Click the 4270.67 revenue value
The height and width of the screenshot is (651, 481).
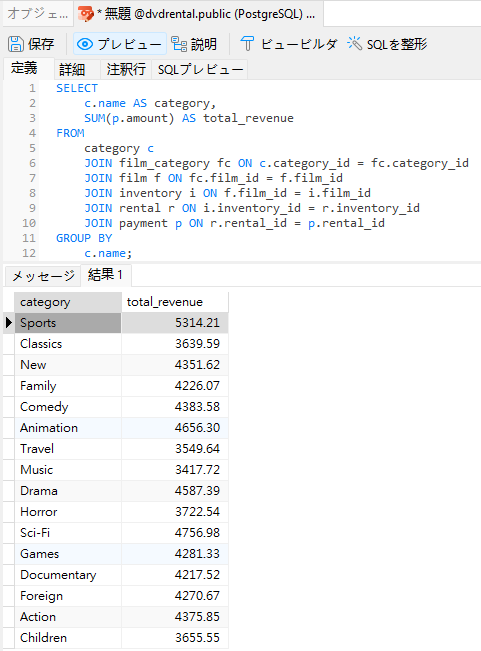click(197, 596)
